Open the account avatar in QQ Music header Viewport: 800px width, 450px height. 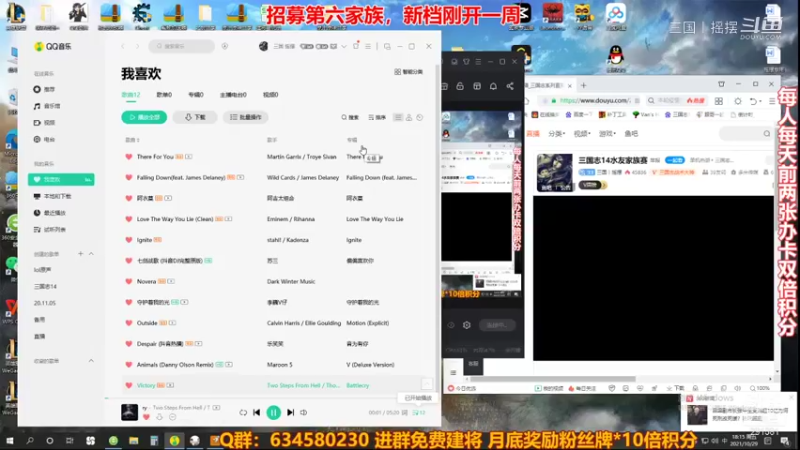pos(263,46)
